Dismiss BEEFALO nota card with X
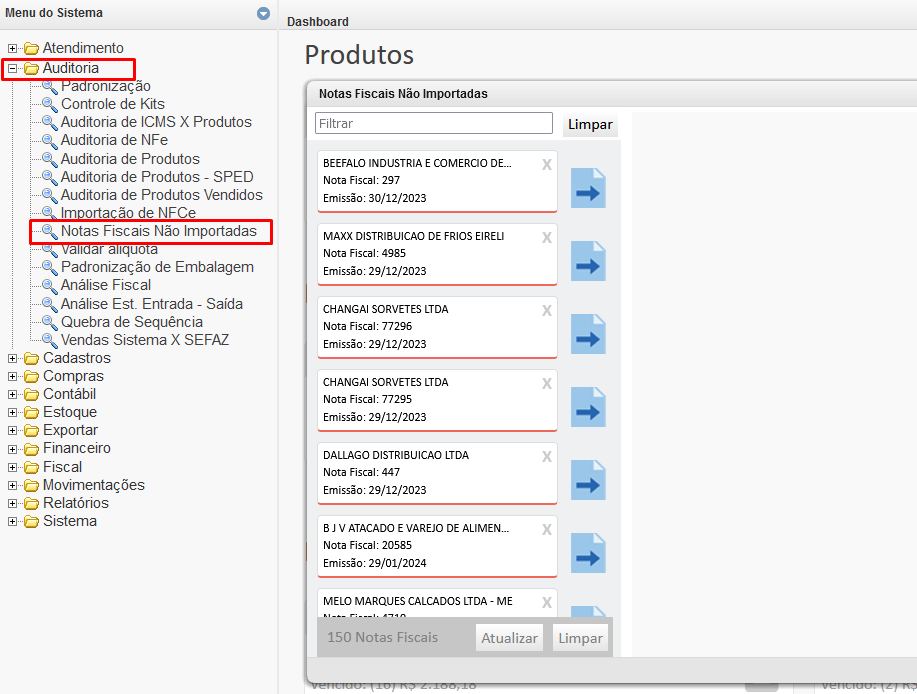The image size is (917, 694). click(546, 165)
